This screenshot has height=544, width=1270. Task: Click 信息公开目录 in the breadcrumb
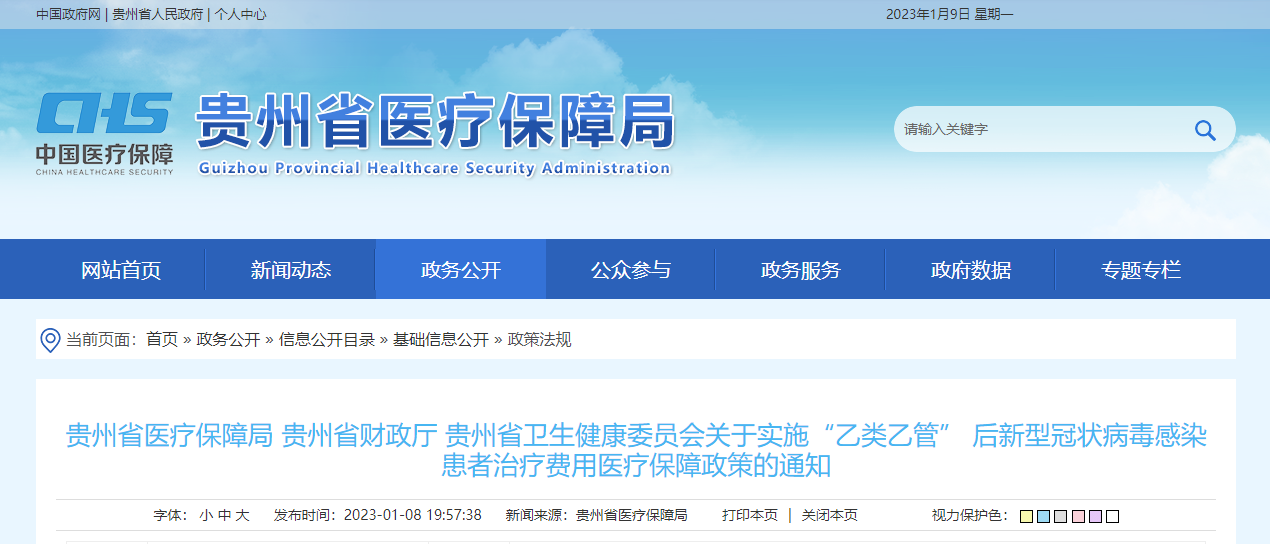pos(327,340)
